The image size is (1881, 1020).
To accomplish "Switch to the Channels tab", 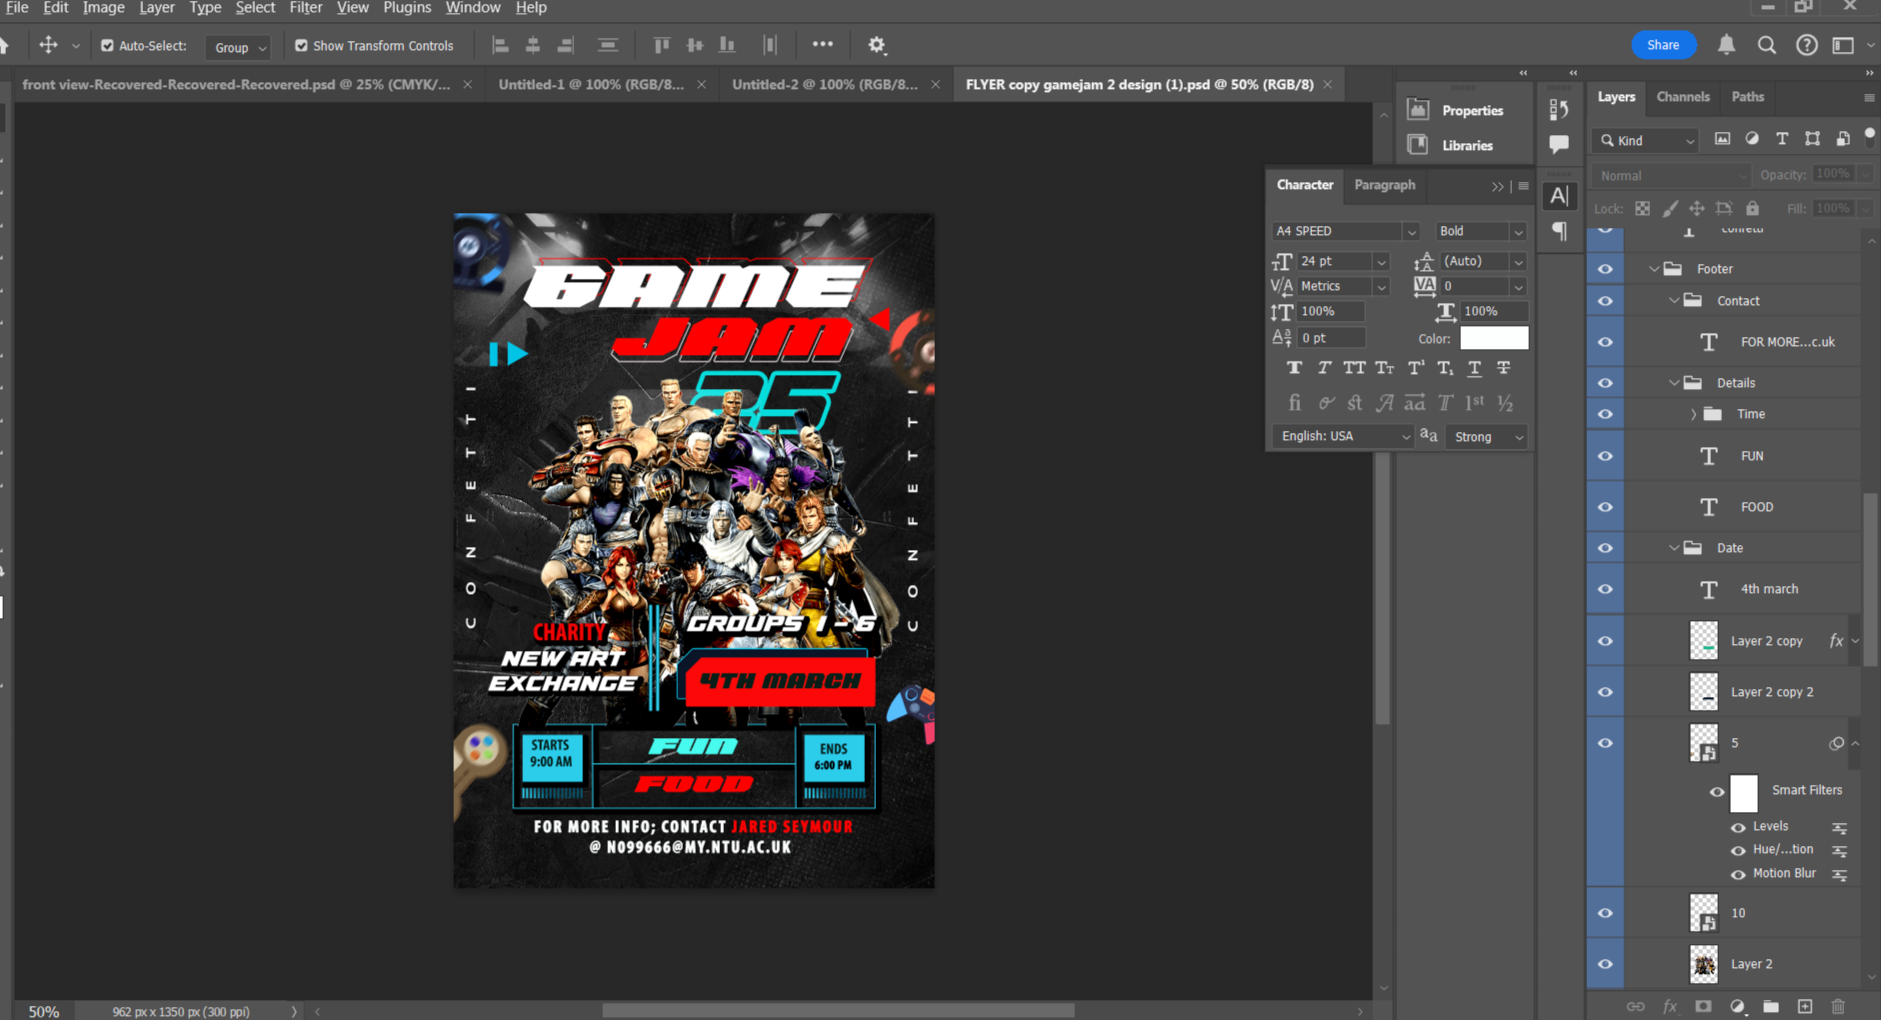I will (x=1682, y=97).
